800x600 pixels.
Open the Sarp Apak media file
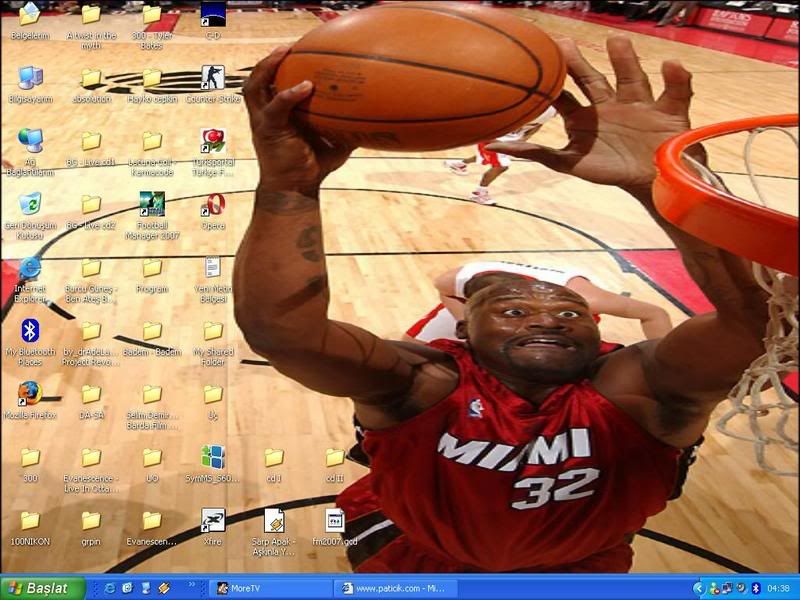pyautogui.click(x=274, y=520)
